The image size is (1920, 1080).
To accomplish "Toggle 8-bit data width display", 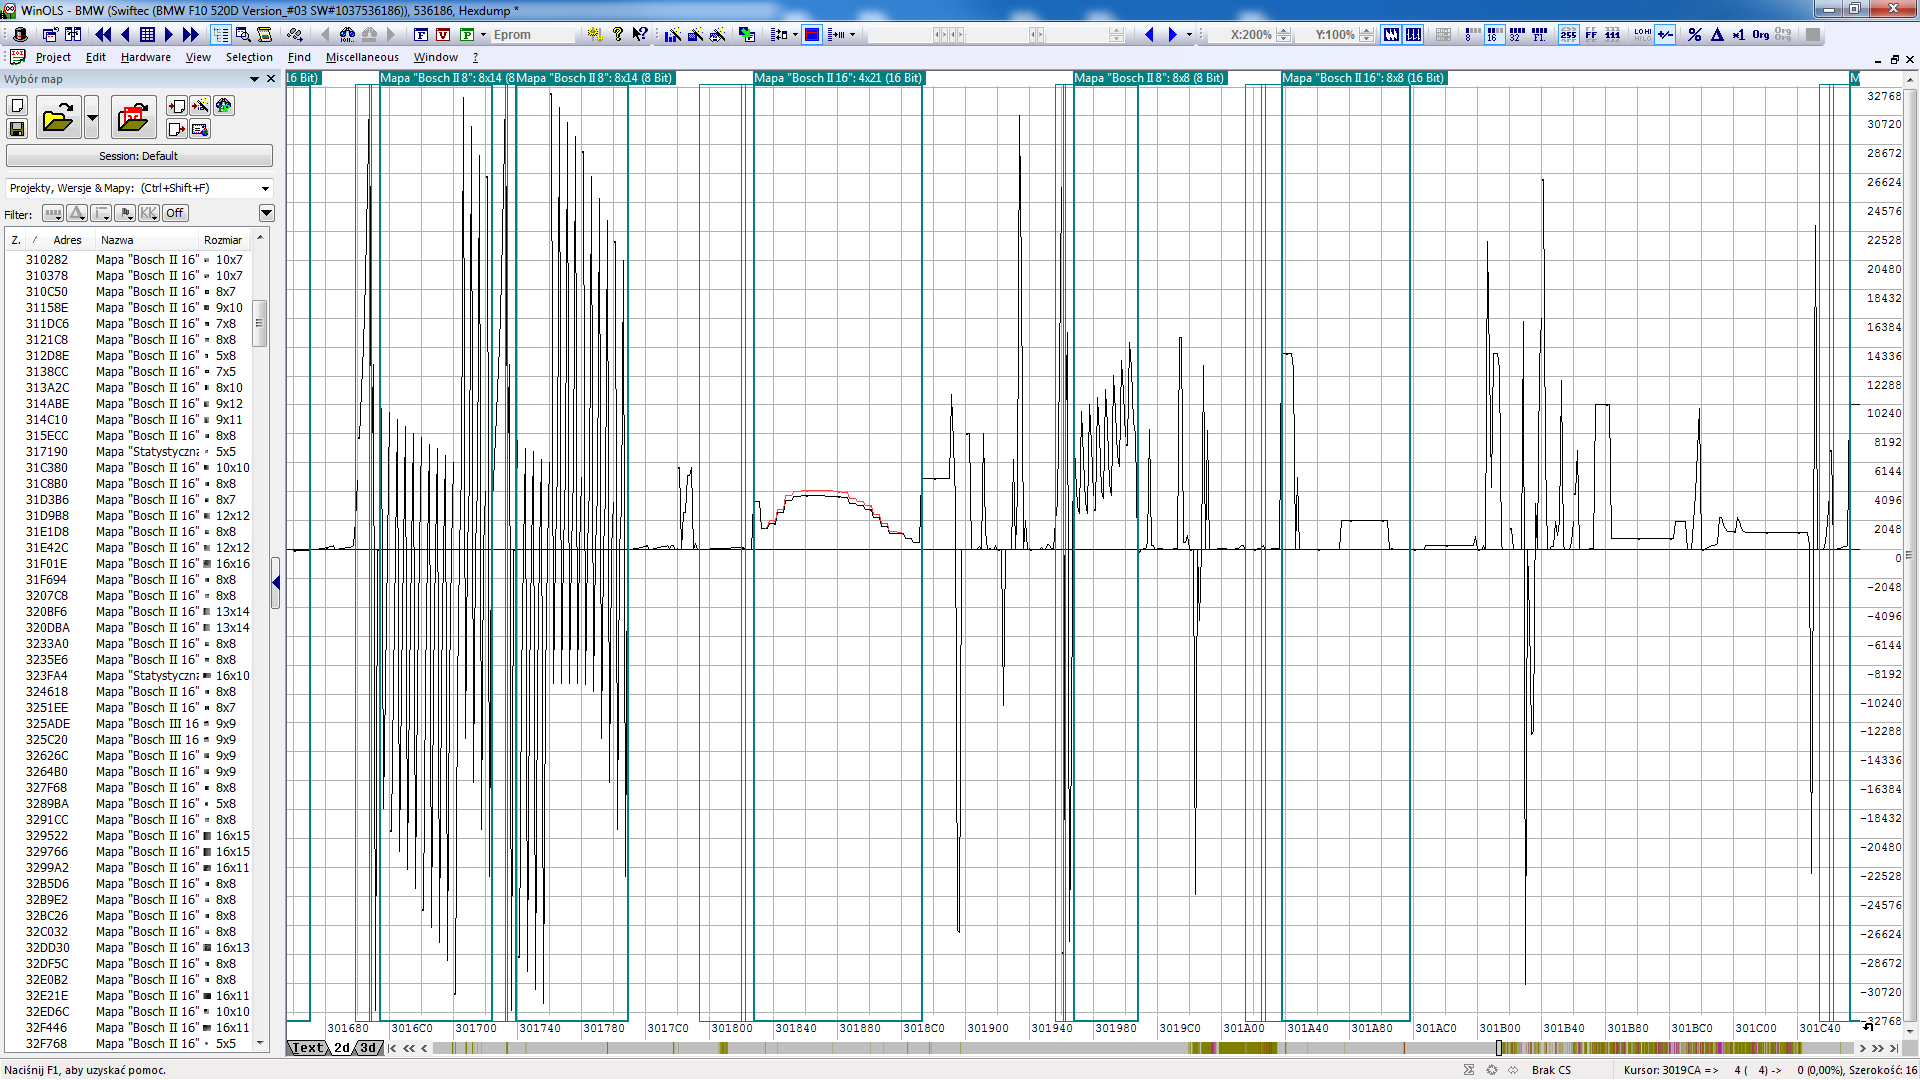I will coord(1471,34).
